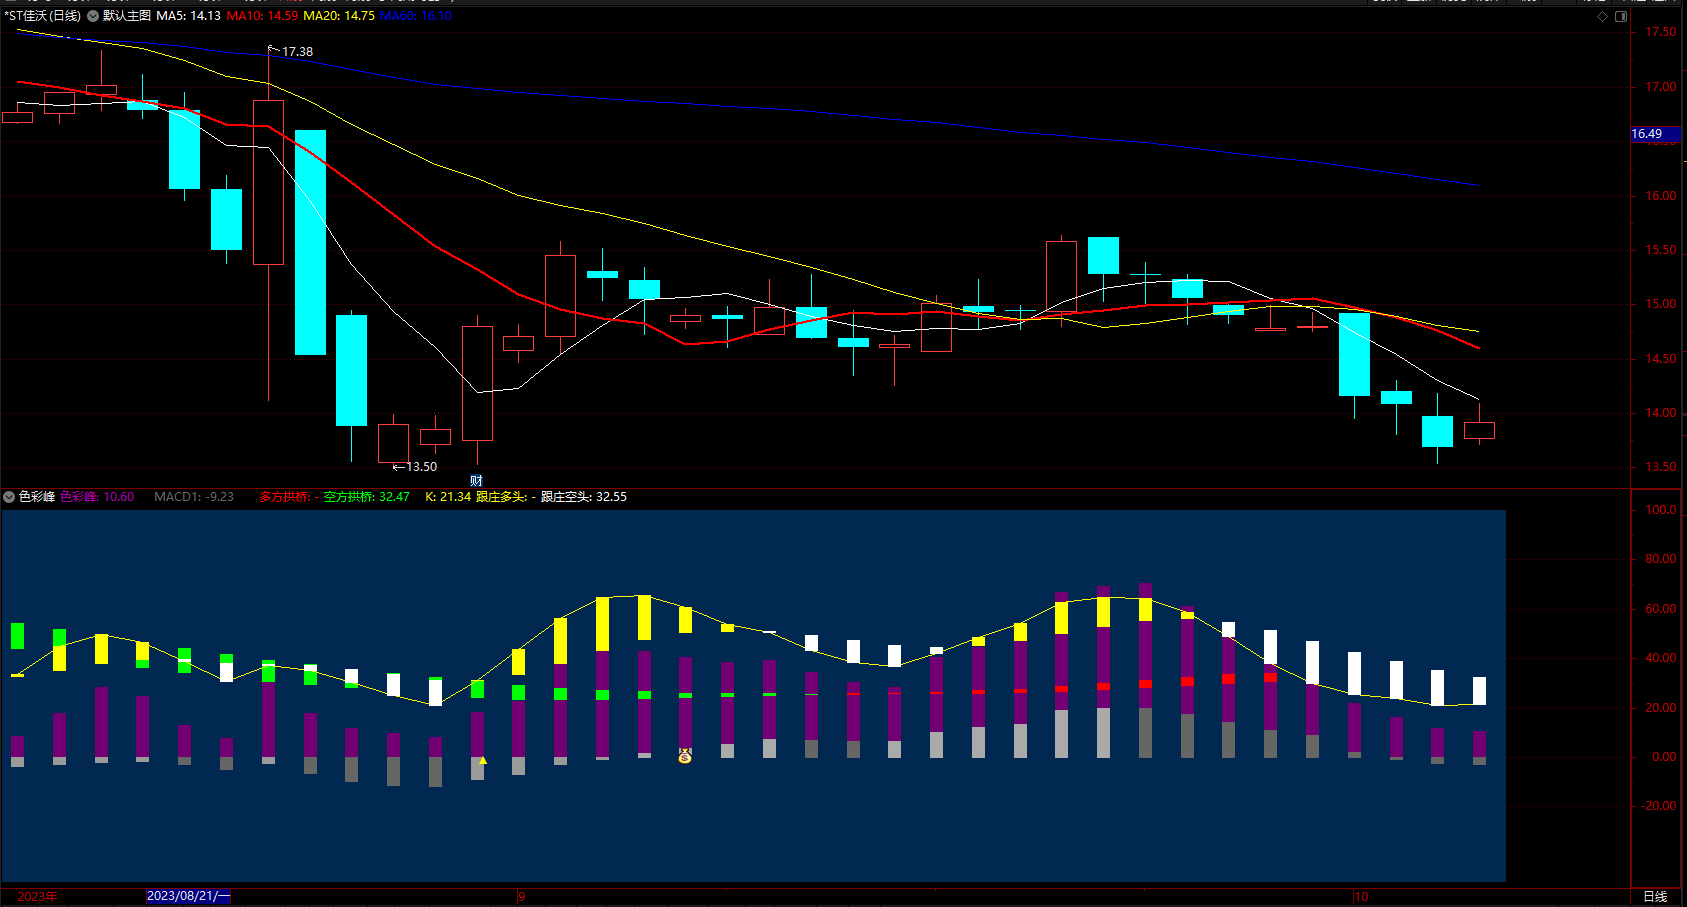Screen dimensions: 1687x907
Task: Toggle the side panel icon at top right
Action: [1621, 16]
